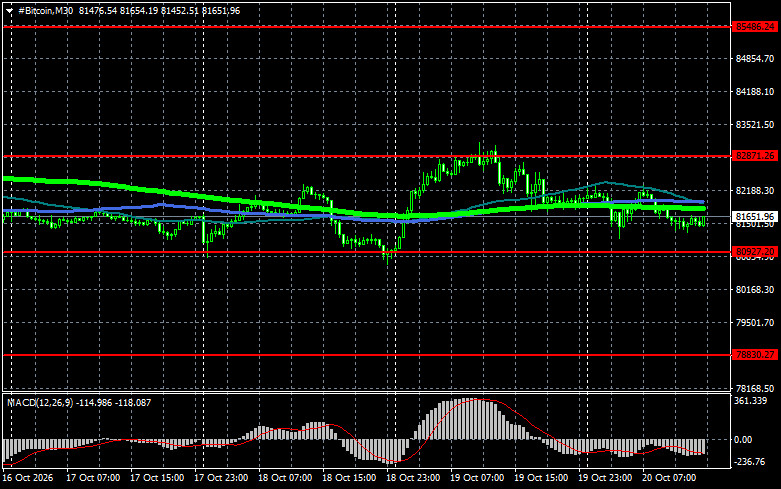This screenshot has width=781, height=489.
Task: Click the MACD(12,26,9) indicator label
Action: point(40,402)
